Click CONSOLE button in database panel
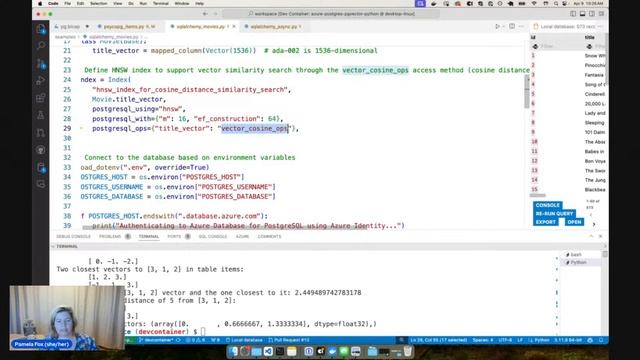This screenshot has width=640, height=360. coord(547,205)
